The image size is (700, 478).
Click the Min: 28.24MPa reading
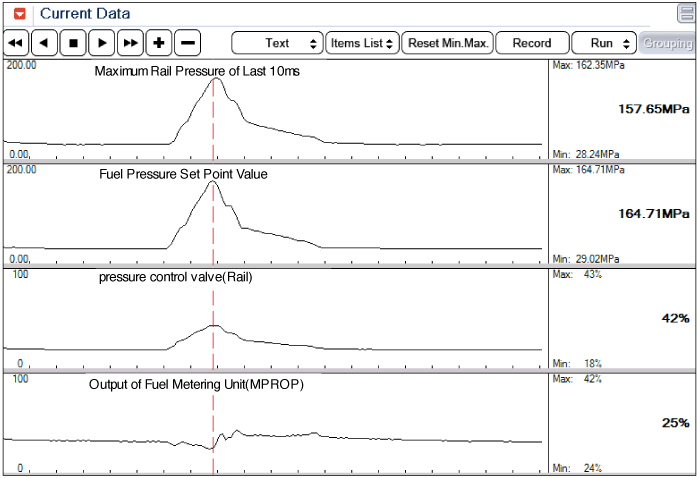point(586,154)
